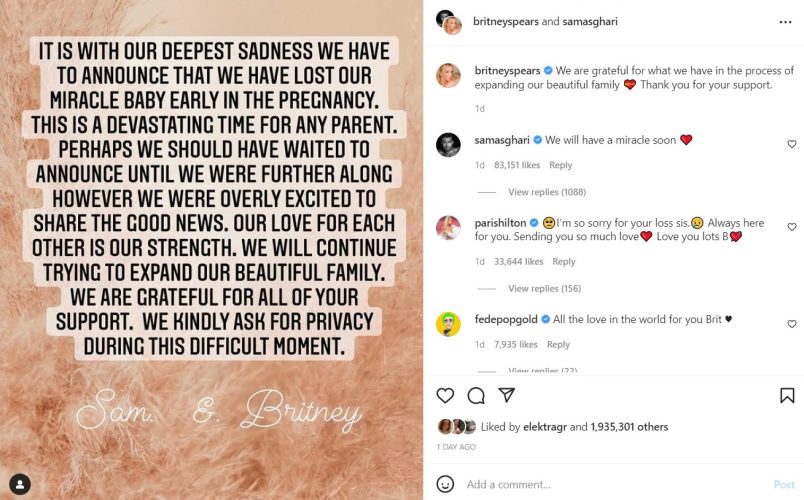Open britneyspears profile in header
Viewport: 804px width, 500px height.
506,22
